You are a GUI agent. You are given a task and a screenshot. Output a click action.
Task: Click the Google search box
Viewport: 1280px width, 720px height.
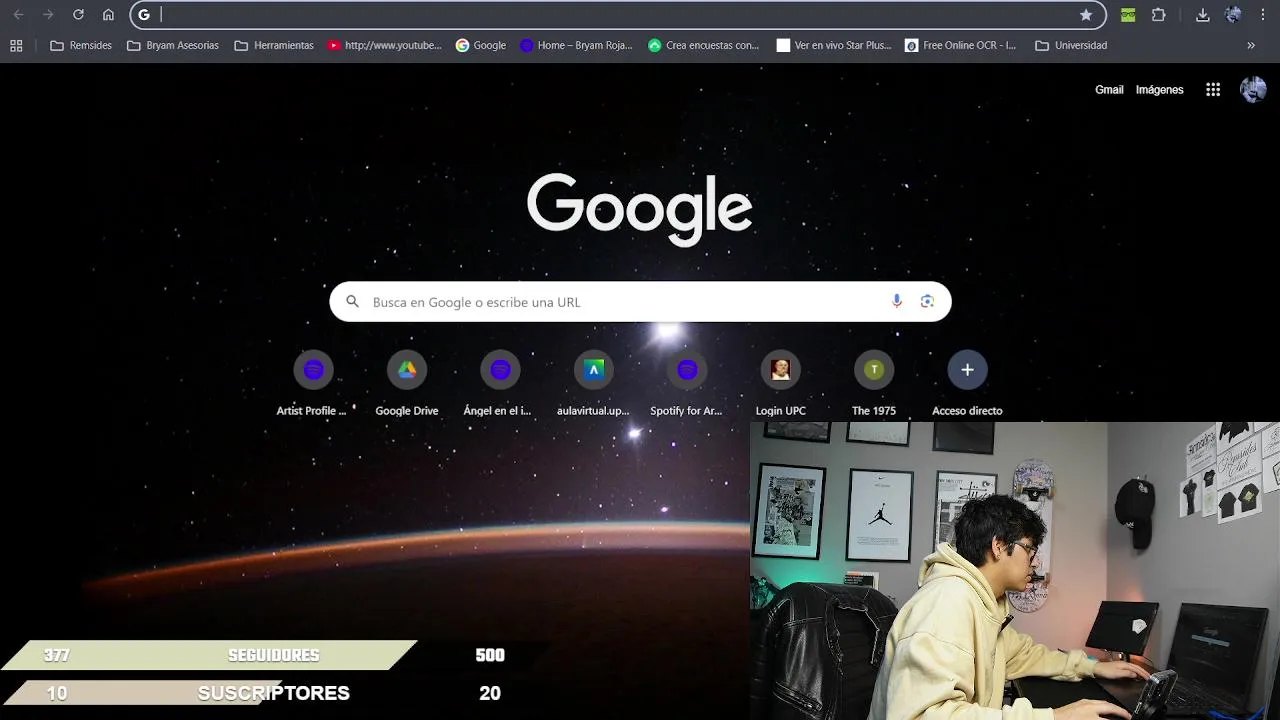640,302
